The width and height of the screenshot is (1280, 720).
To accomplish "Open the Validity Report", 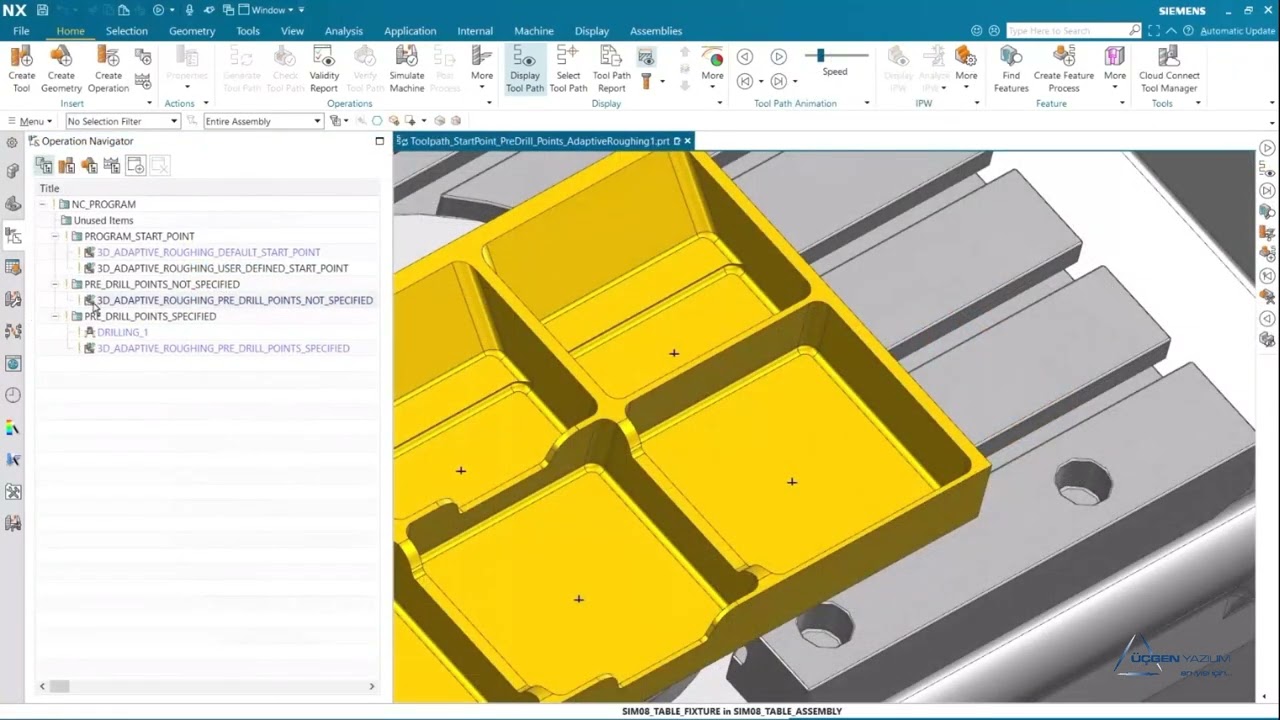I will pos(324,68).
